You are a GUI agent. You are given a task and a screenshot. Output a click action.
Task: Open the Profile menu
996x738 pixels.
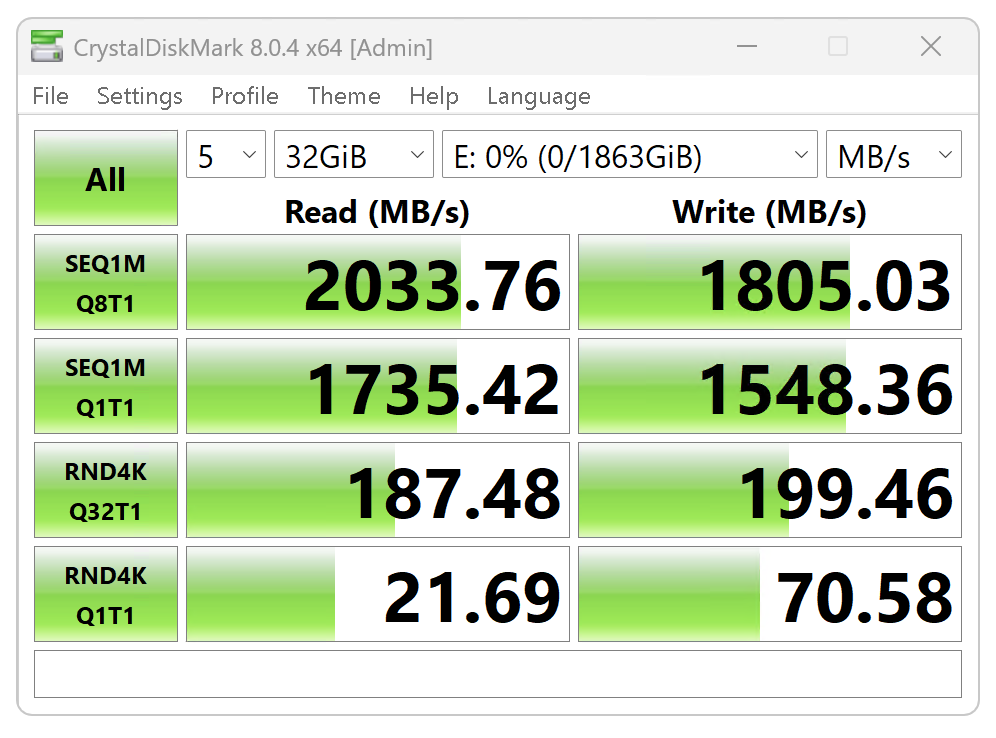click(244, 96)
